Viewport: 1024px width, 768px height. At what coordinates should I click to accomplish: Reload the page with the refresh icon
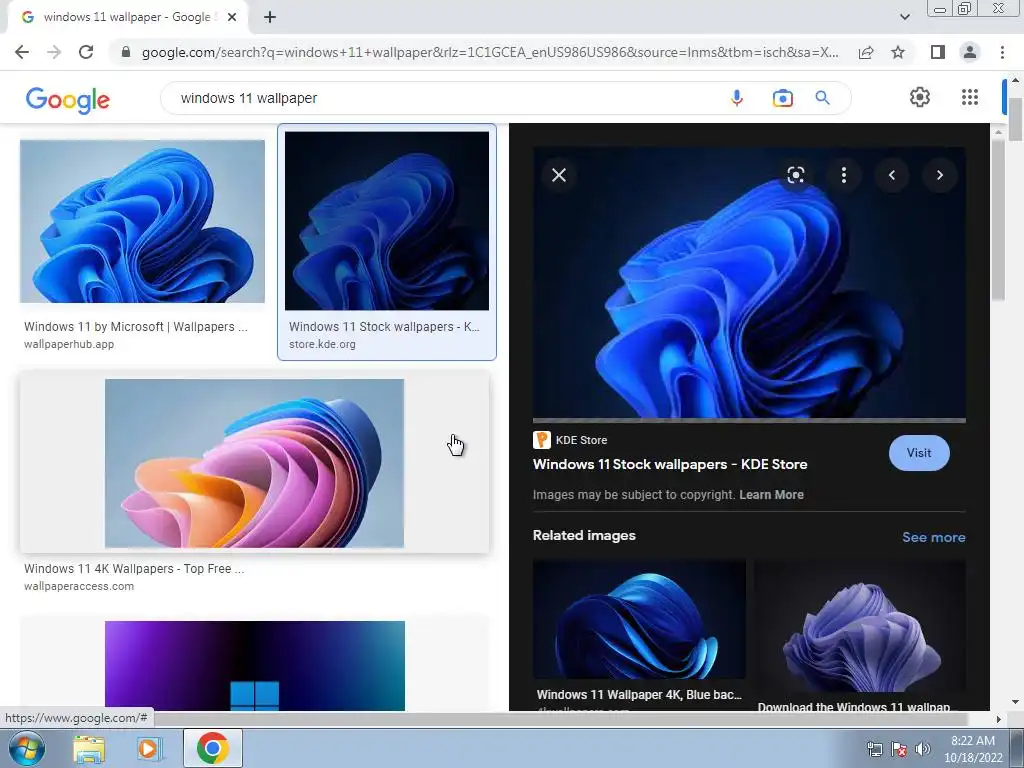86,52
